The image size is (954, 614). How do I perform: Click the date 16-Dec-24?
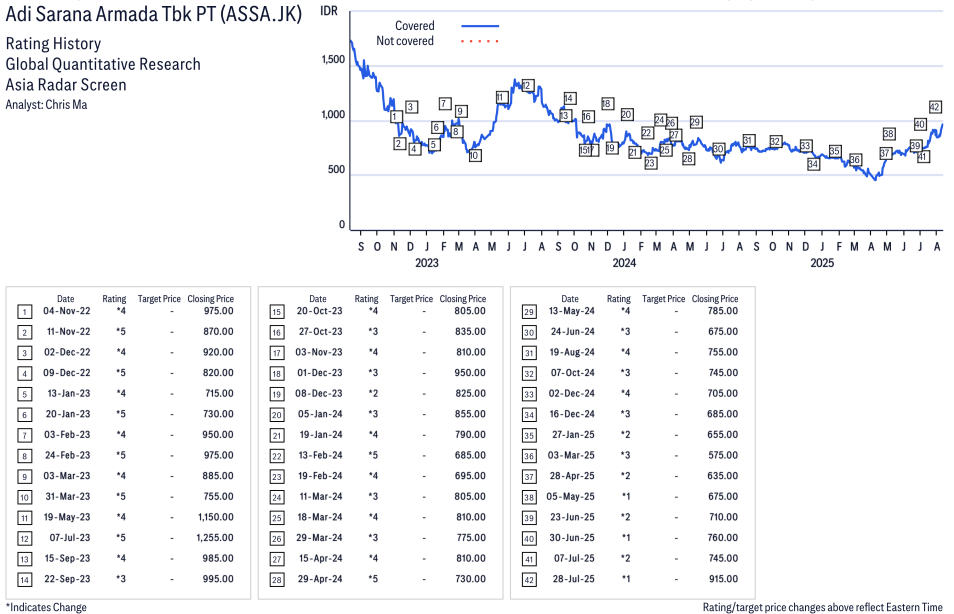click(x=572, y=414)
